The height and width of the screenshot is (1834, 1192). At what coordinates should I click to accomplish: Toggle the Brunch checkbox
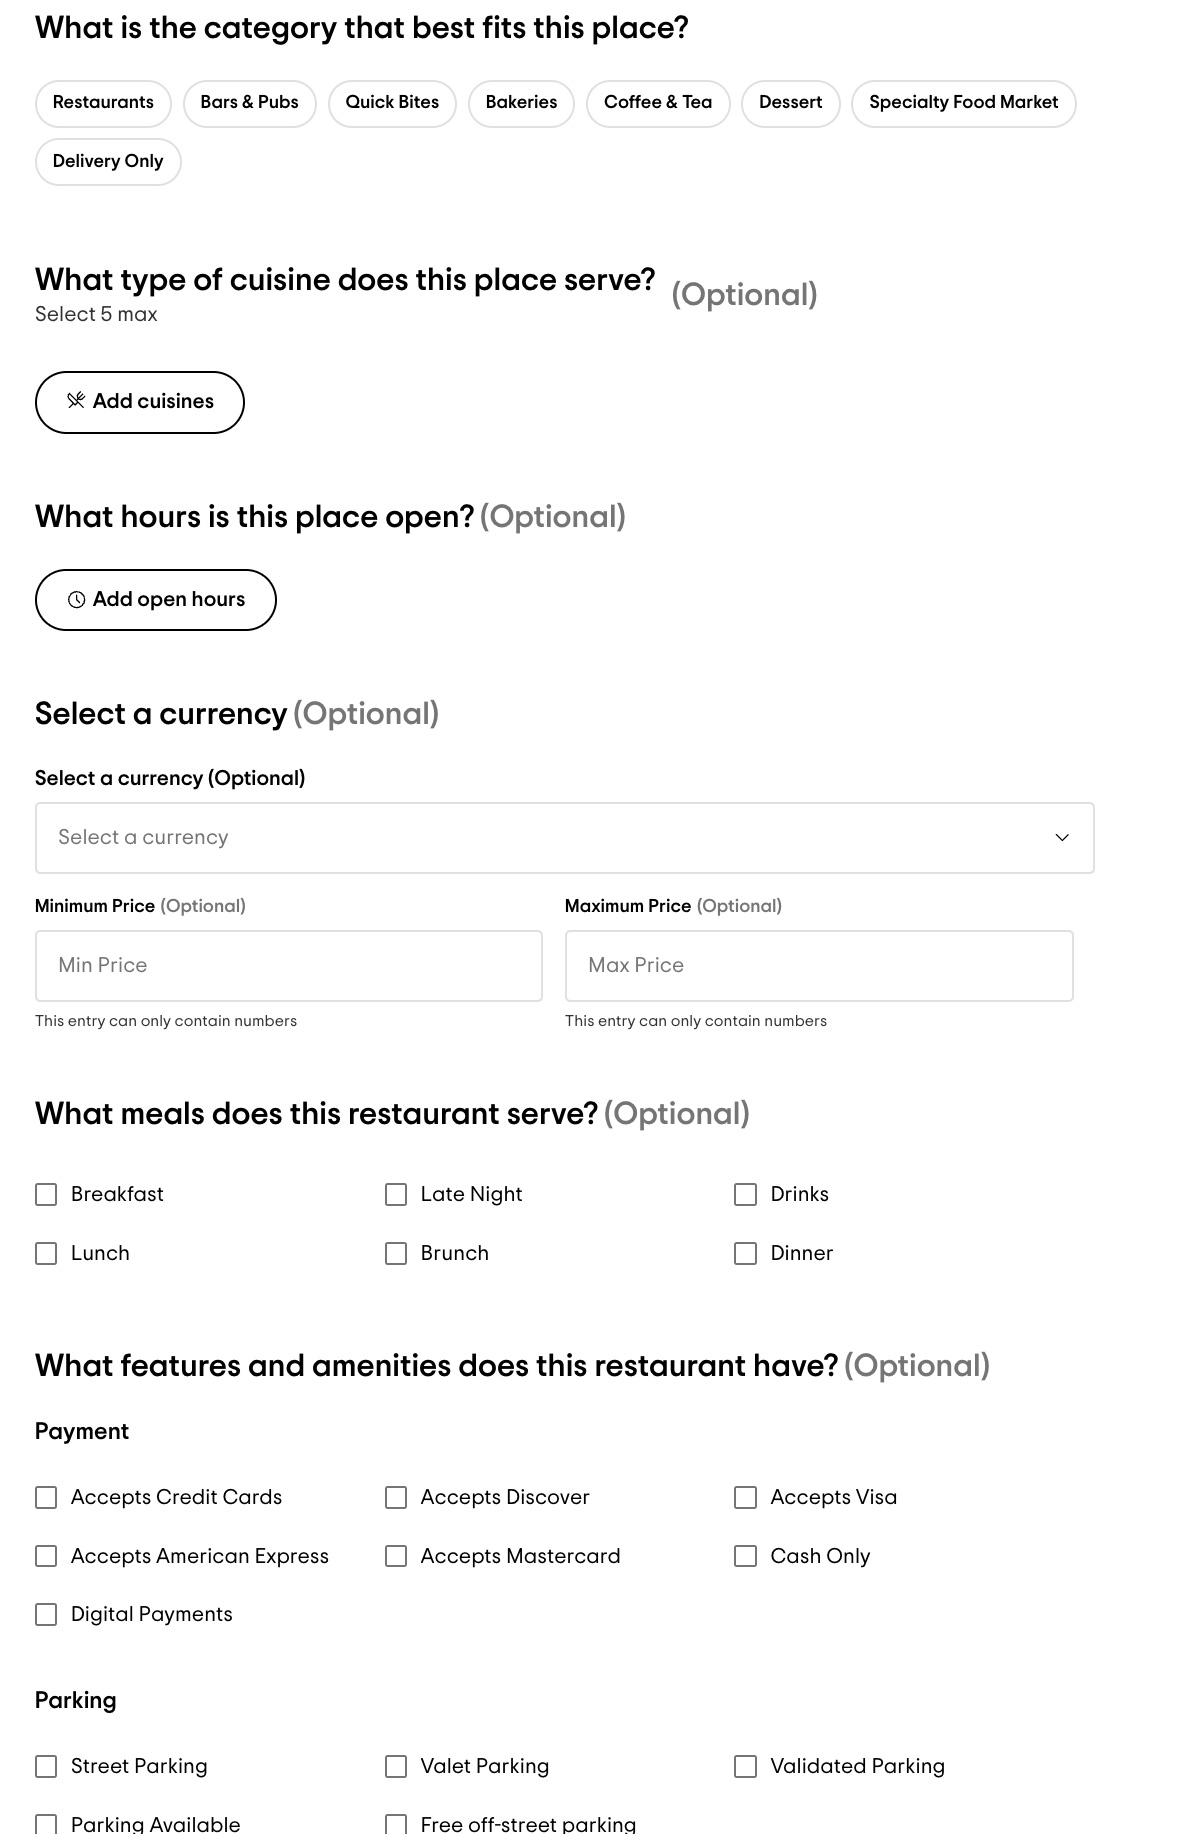point(396,1254)
